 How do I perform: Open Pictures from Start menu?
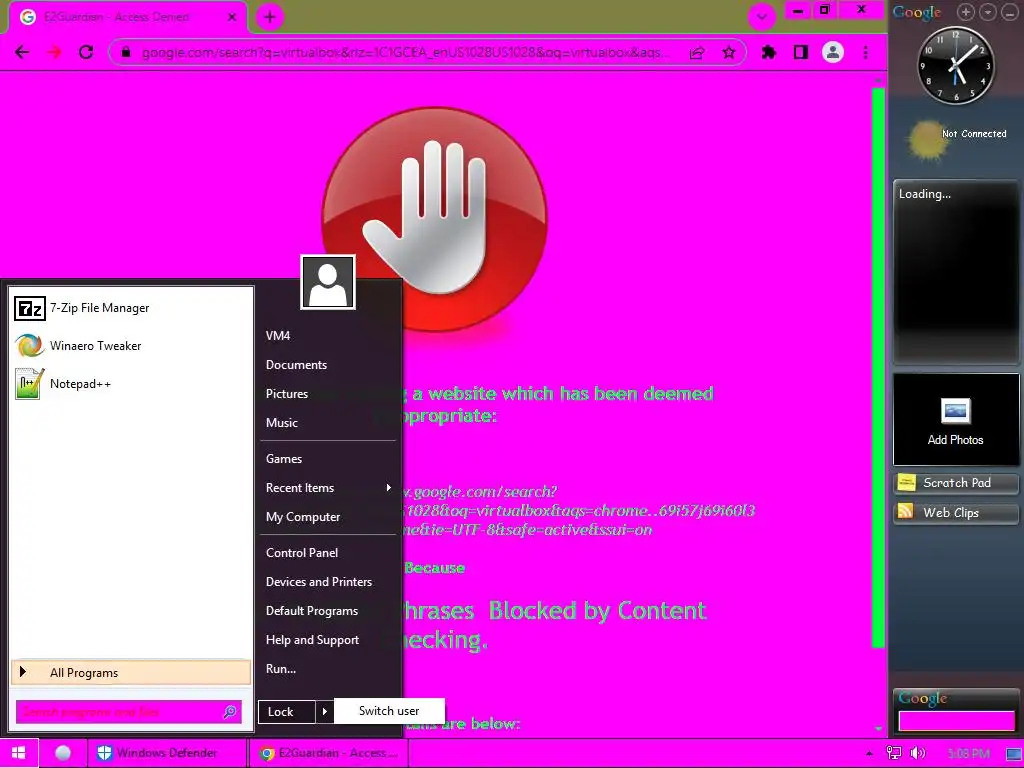[287, 394]
